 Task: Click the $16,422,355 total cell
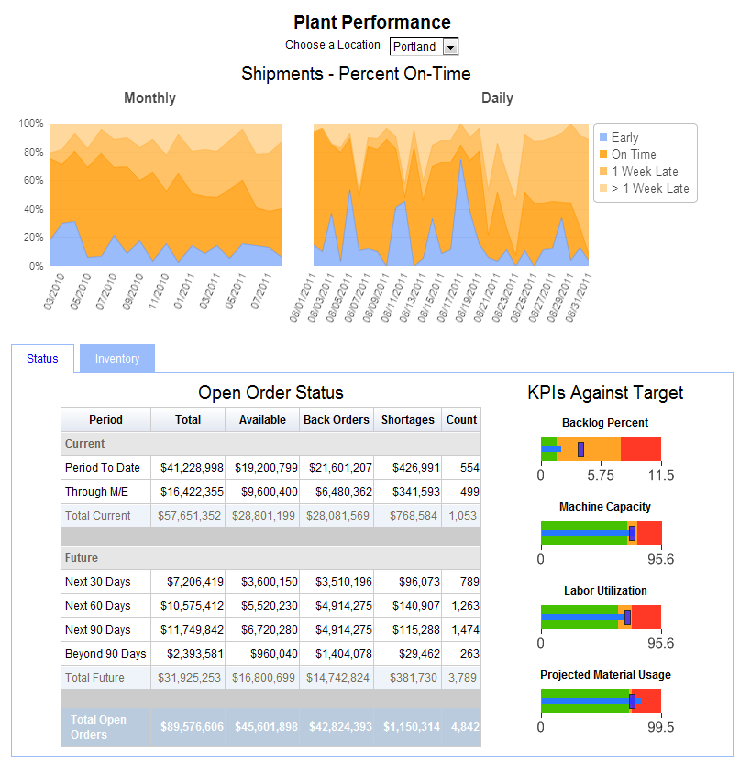(x=188, y=492)
